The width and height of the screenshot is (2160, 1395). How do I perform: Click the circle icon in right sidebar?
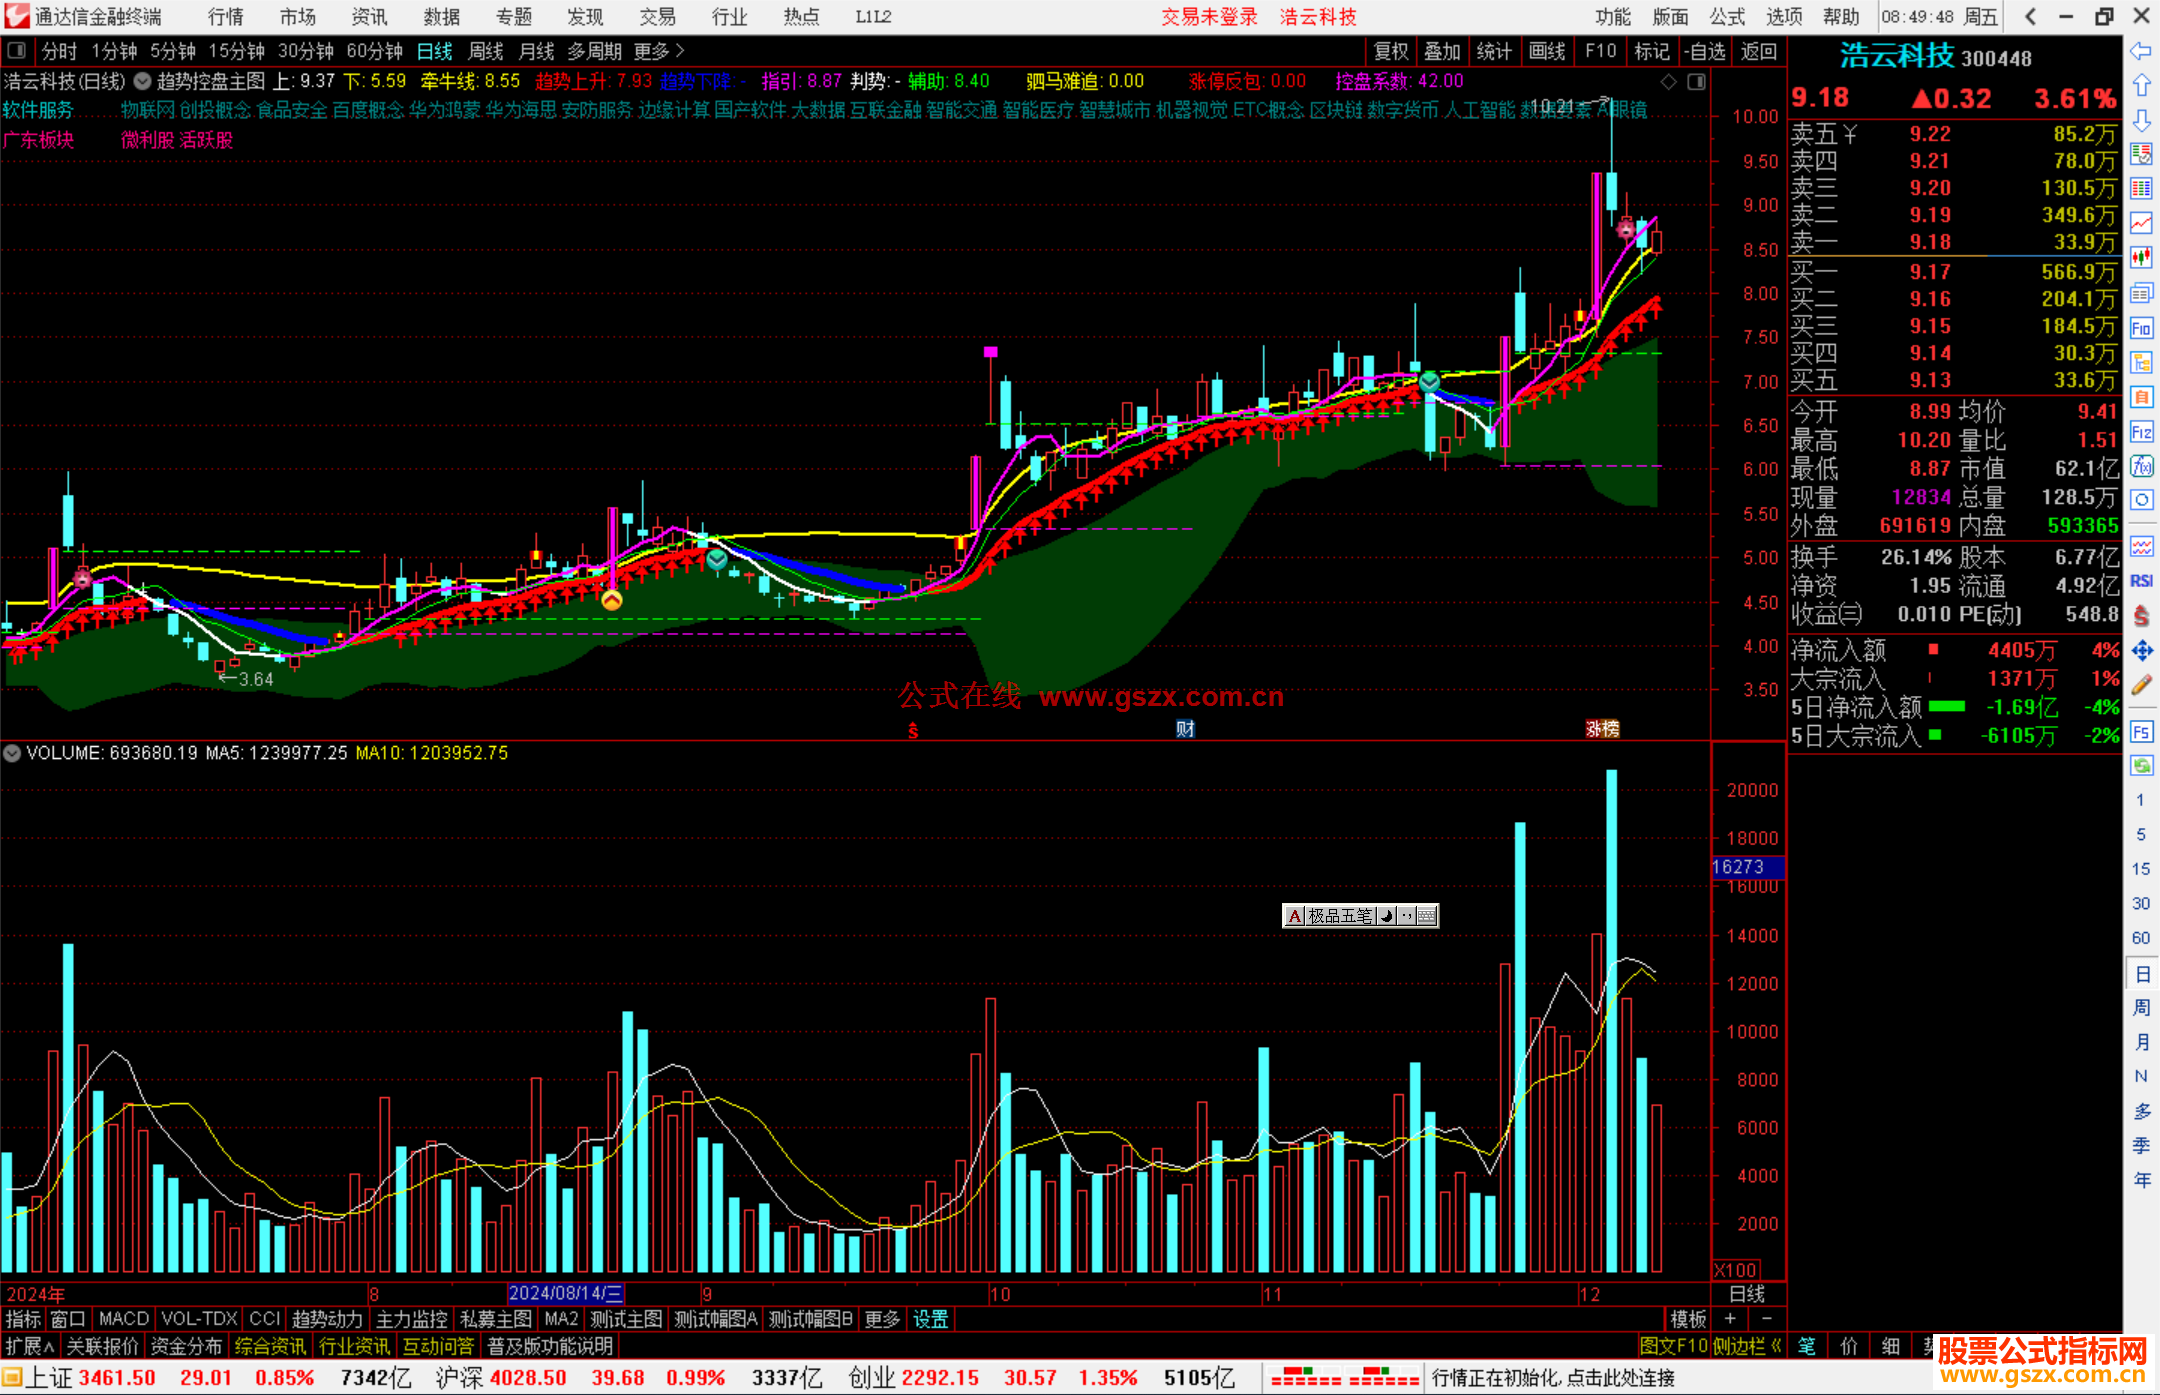(2141, 500)
